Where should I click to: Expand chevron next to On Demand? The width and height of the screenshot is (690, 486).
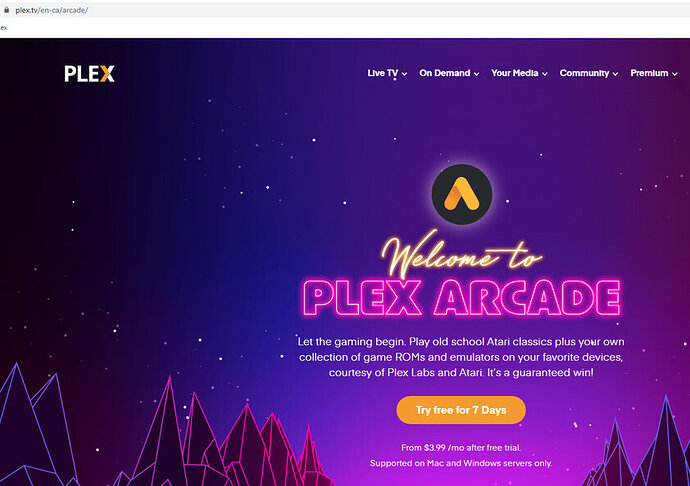click(477, 74)
